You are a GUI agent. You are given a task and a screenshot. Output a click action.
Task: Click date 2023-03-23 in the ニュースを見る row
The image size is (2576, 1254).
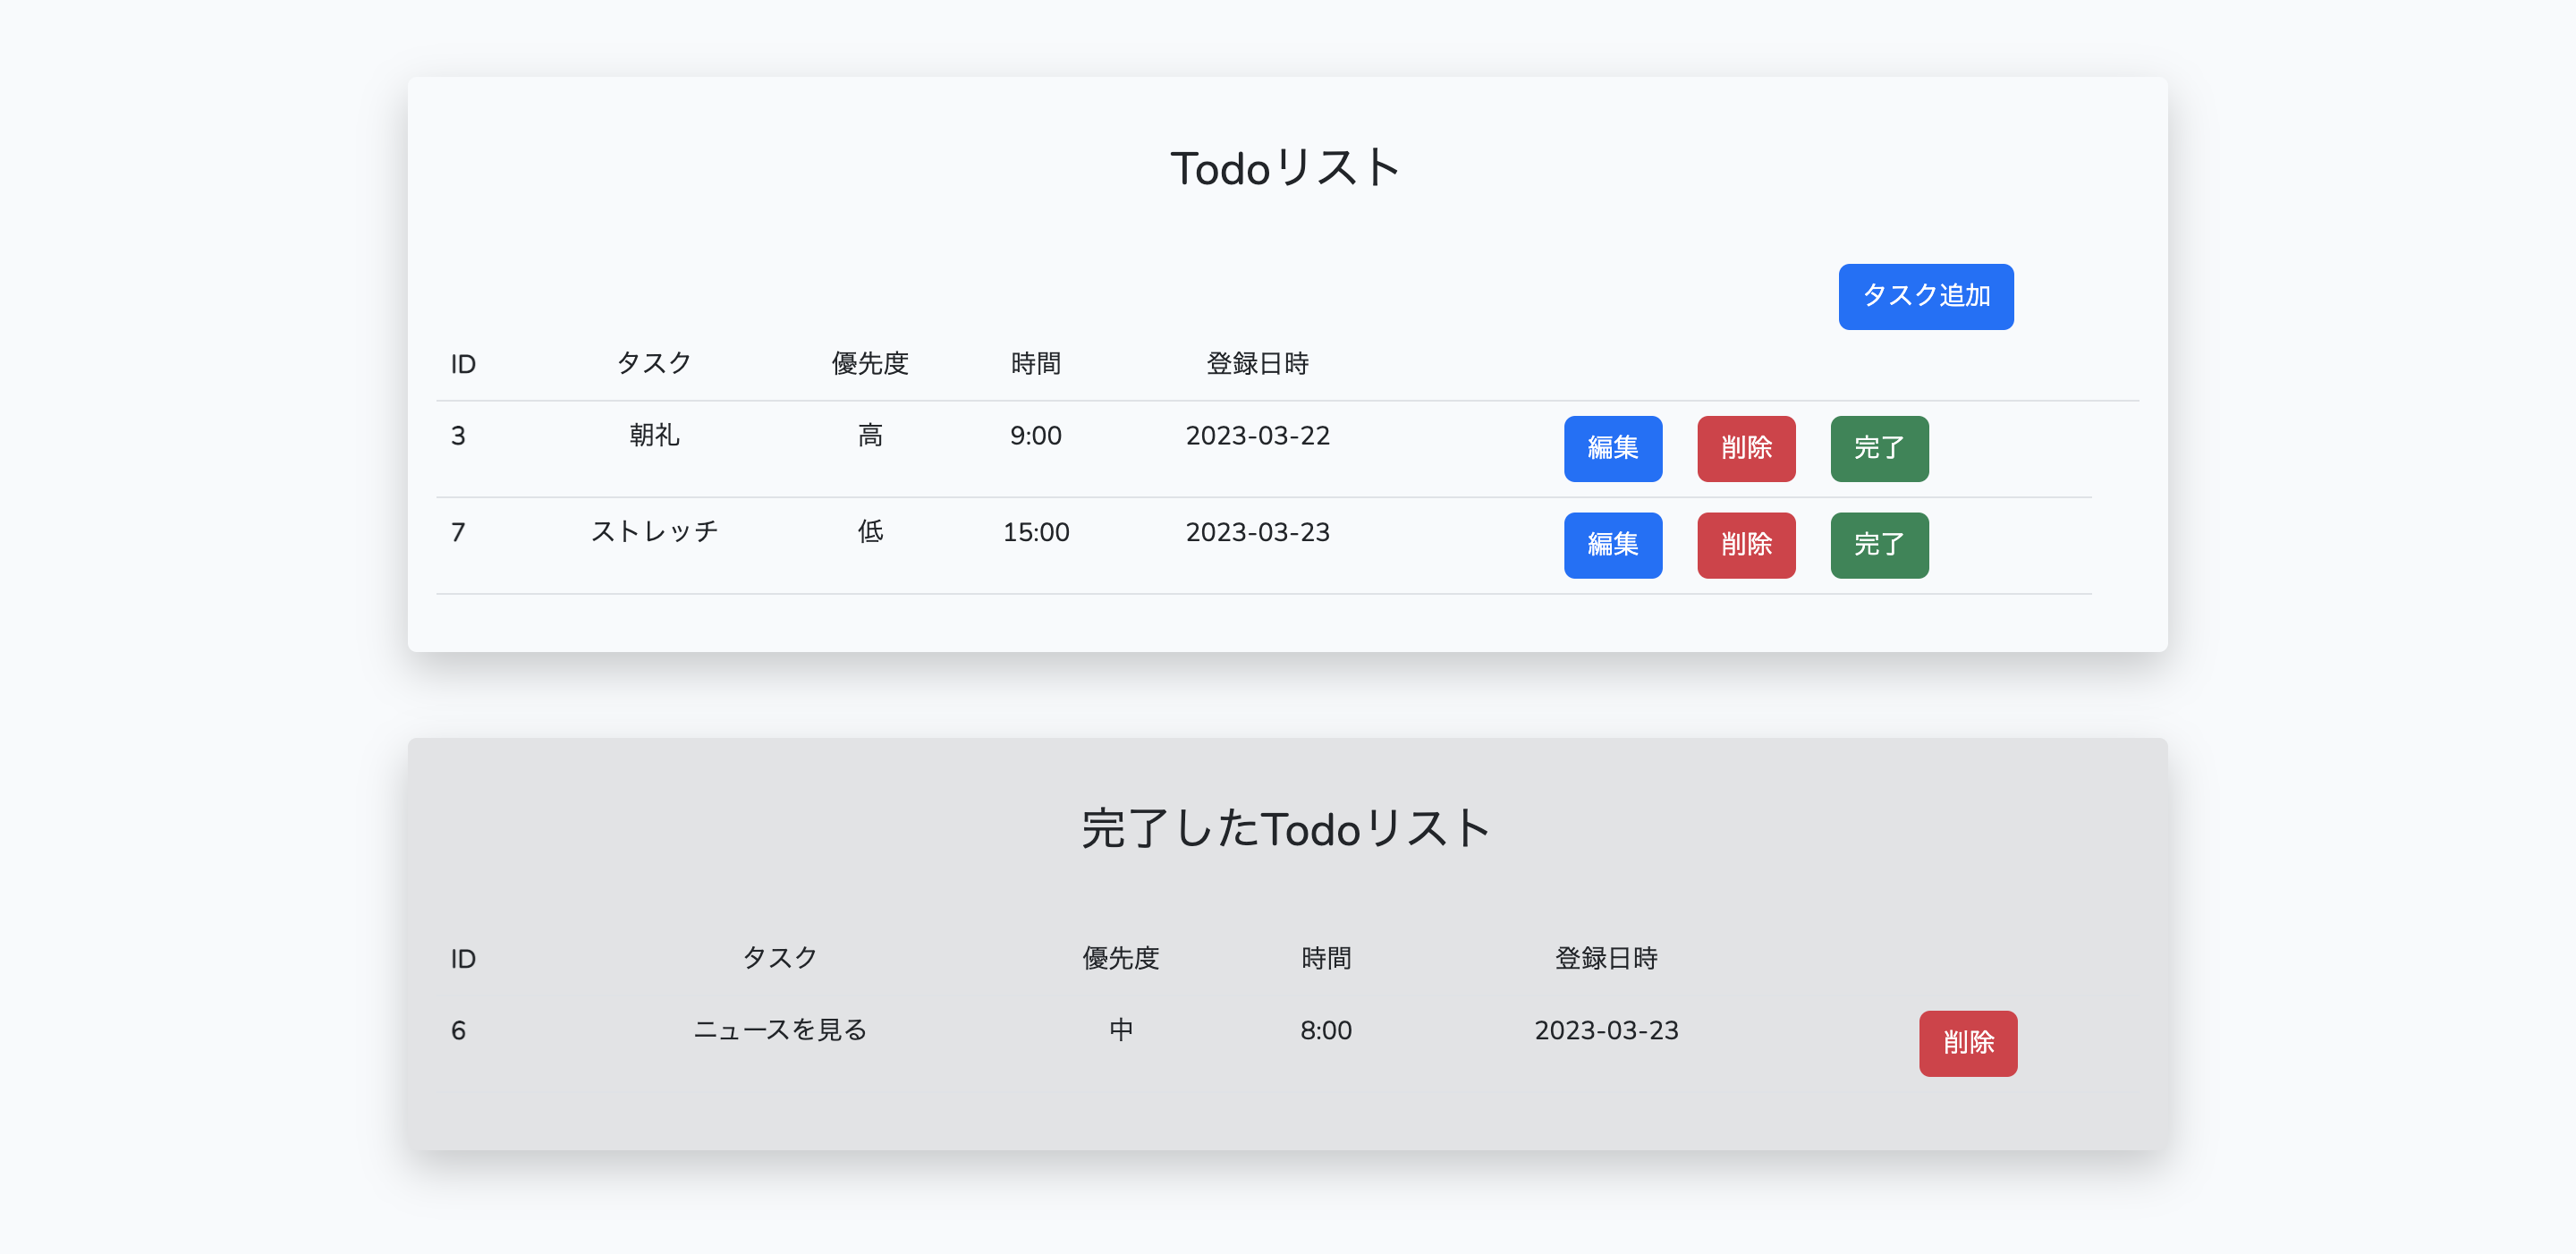pos(1606,1030)
